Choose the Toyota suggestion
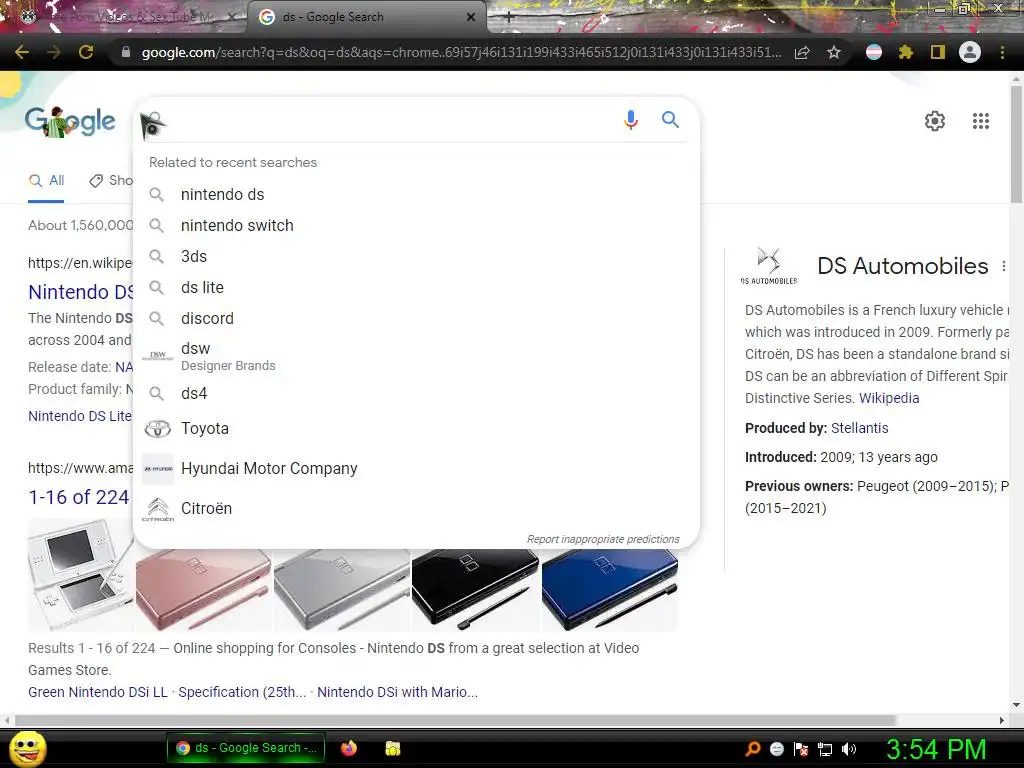The height and width of the screenshot is (768, 1024). pos(416,428)
